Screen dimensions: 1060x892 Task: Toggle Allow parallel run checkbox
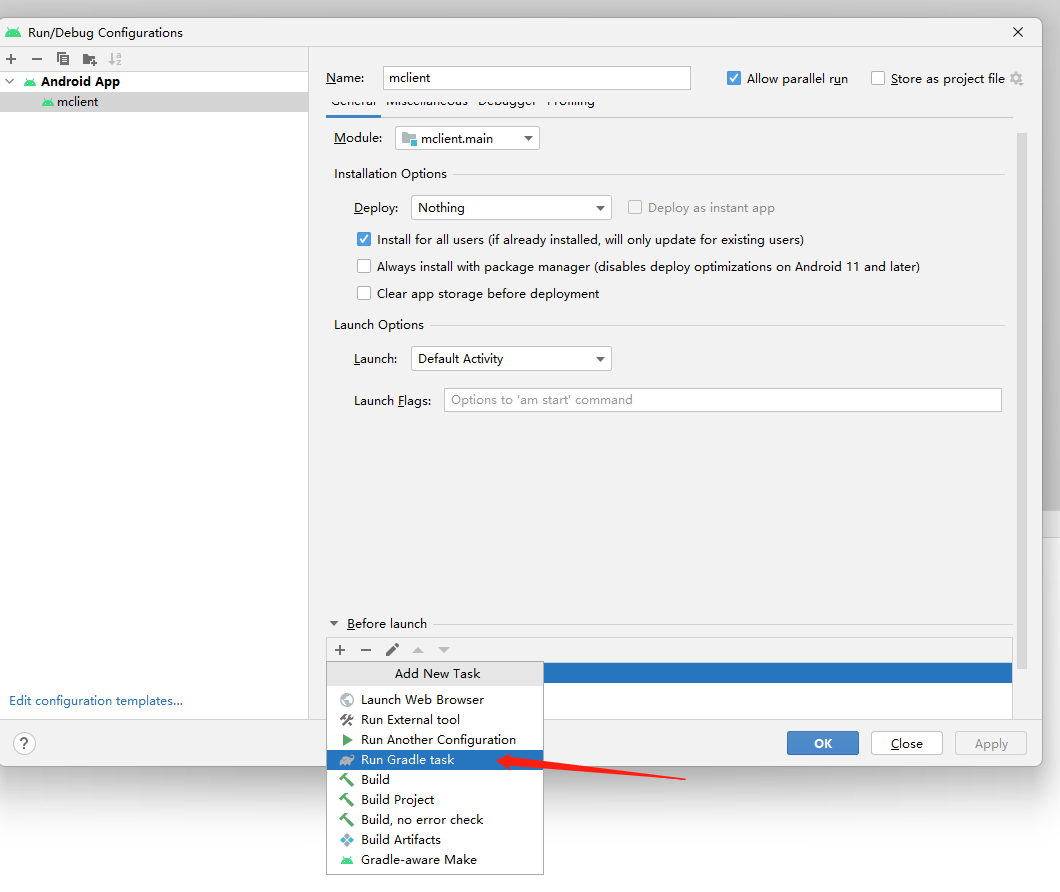pos(733,78)
